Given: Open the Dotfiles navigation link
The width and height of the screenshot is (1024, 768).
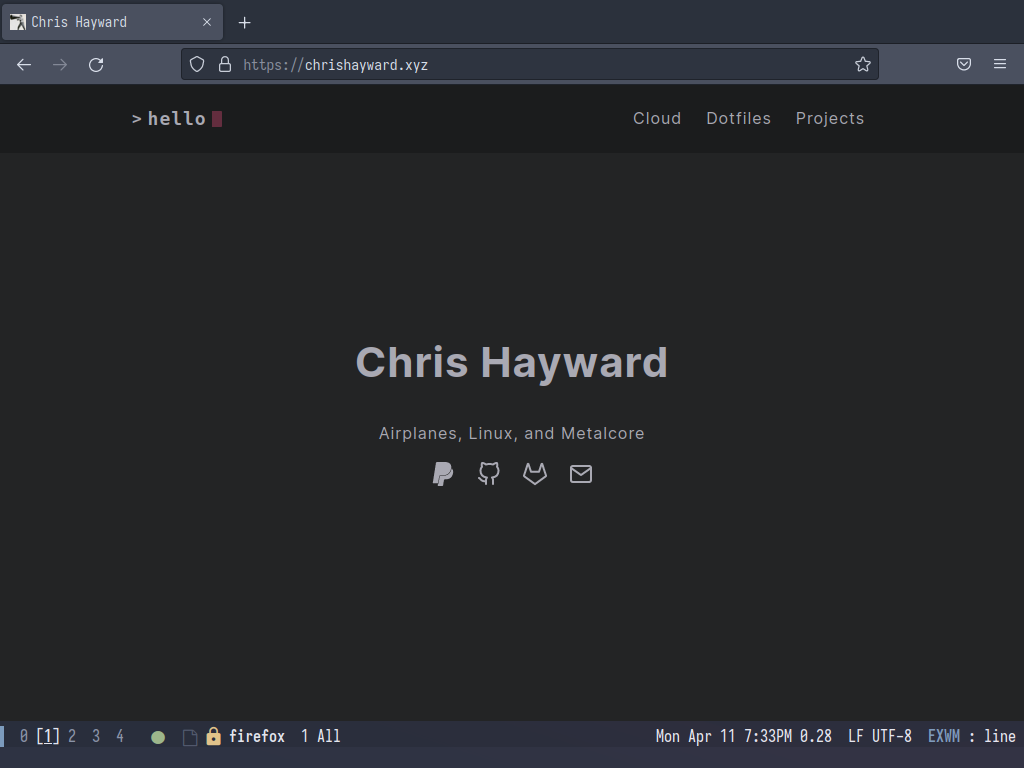Looking at the screenshot, I should [x=739, y=118].
